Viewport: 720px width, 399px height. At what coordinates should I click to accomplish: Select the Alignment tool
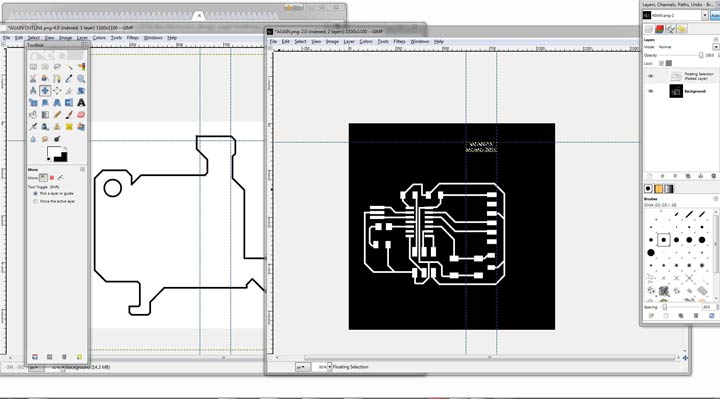[x=57, y=91]
